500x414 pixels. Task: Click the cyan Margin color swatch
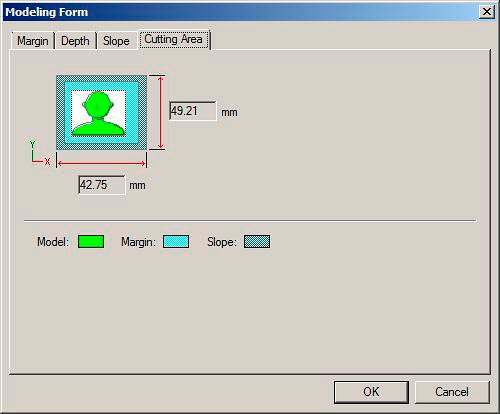[x=176, y=242]
